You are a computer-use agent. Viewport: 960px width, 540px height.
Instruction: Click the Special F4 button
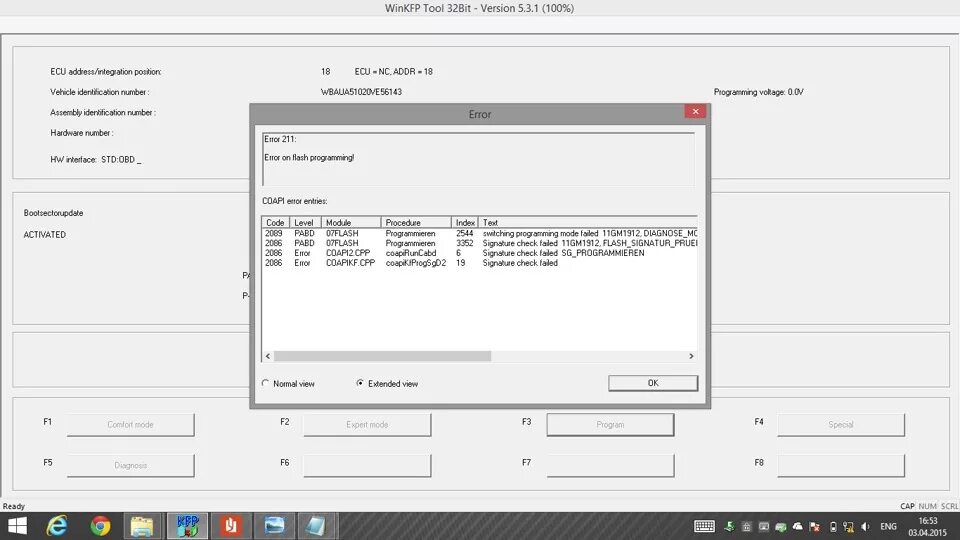pos(841,424)
